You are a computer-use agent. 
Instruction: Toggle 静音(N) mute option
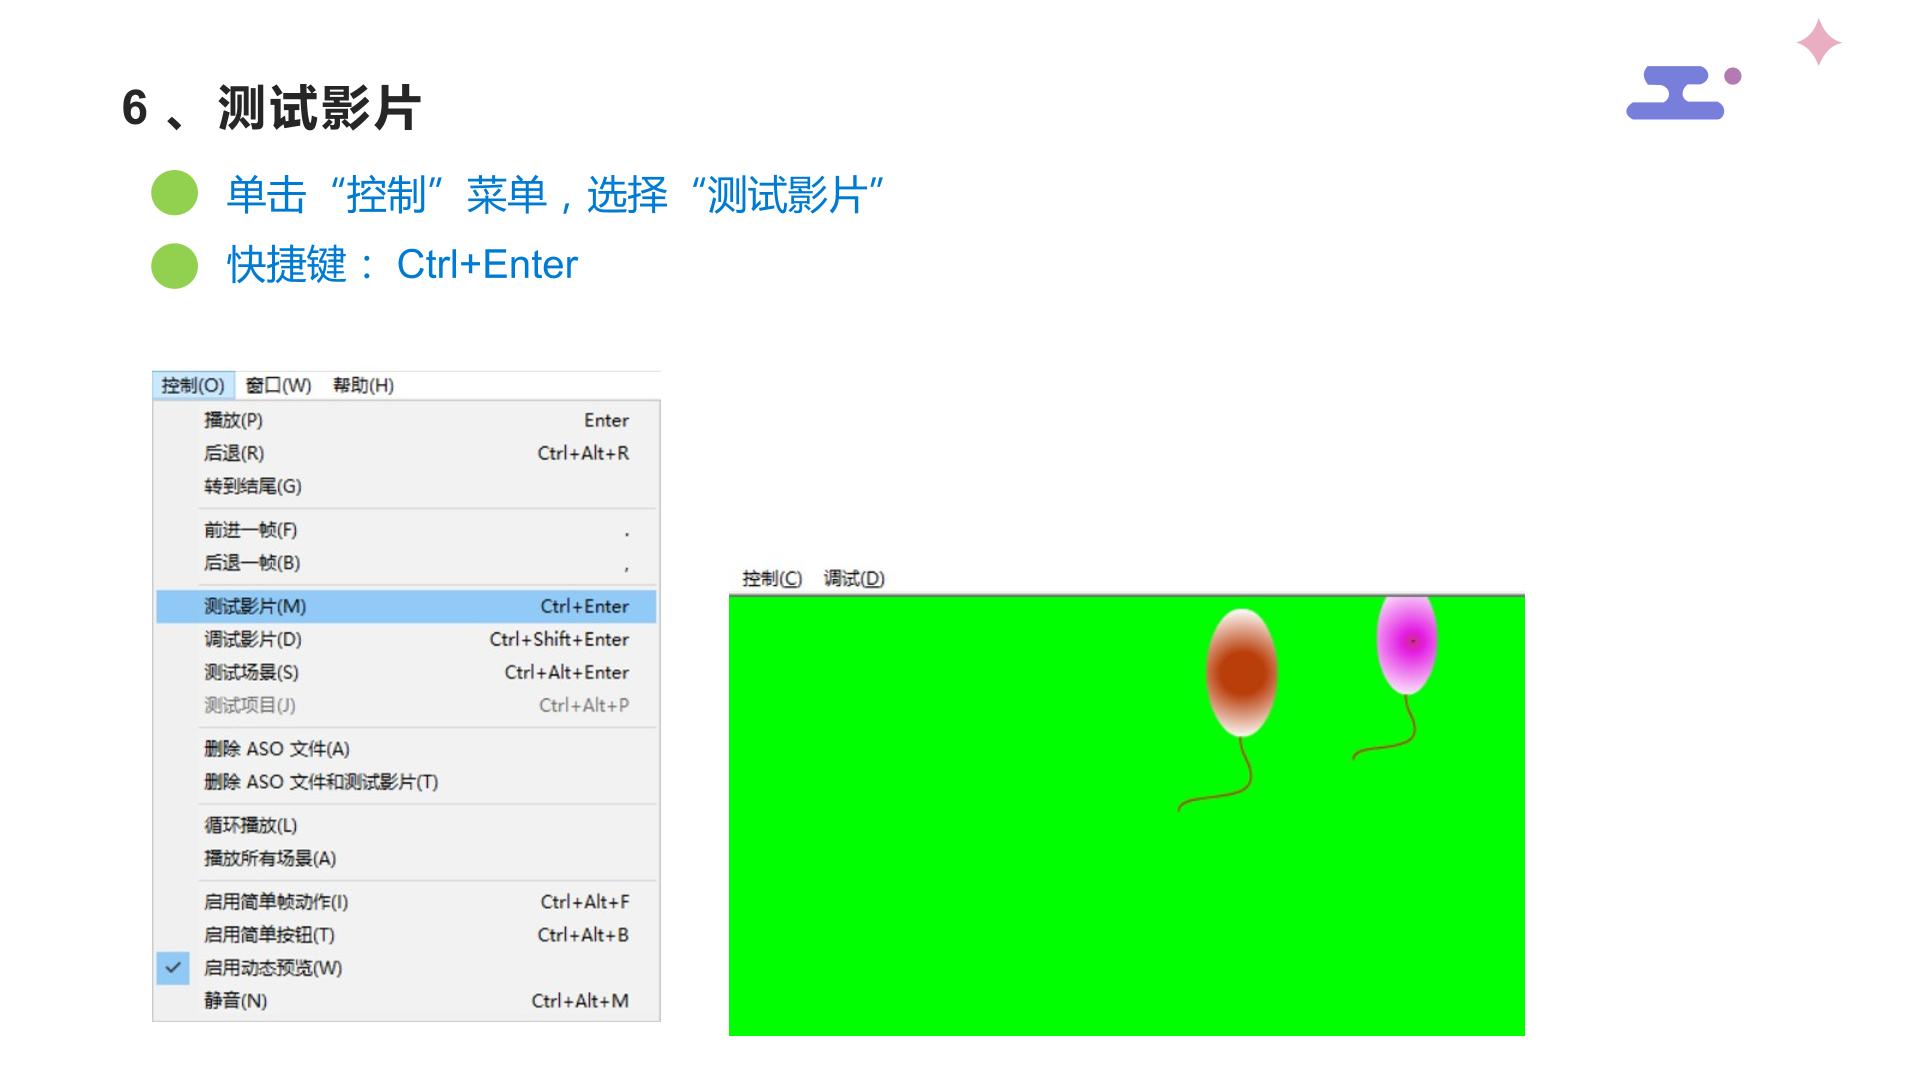(406, 1001)
